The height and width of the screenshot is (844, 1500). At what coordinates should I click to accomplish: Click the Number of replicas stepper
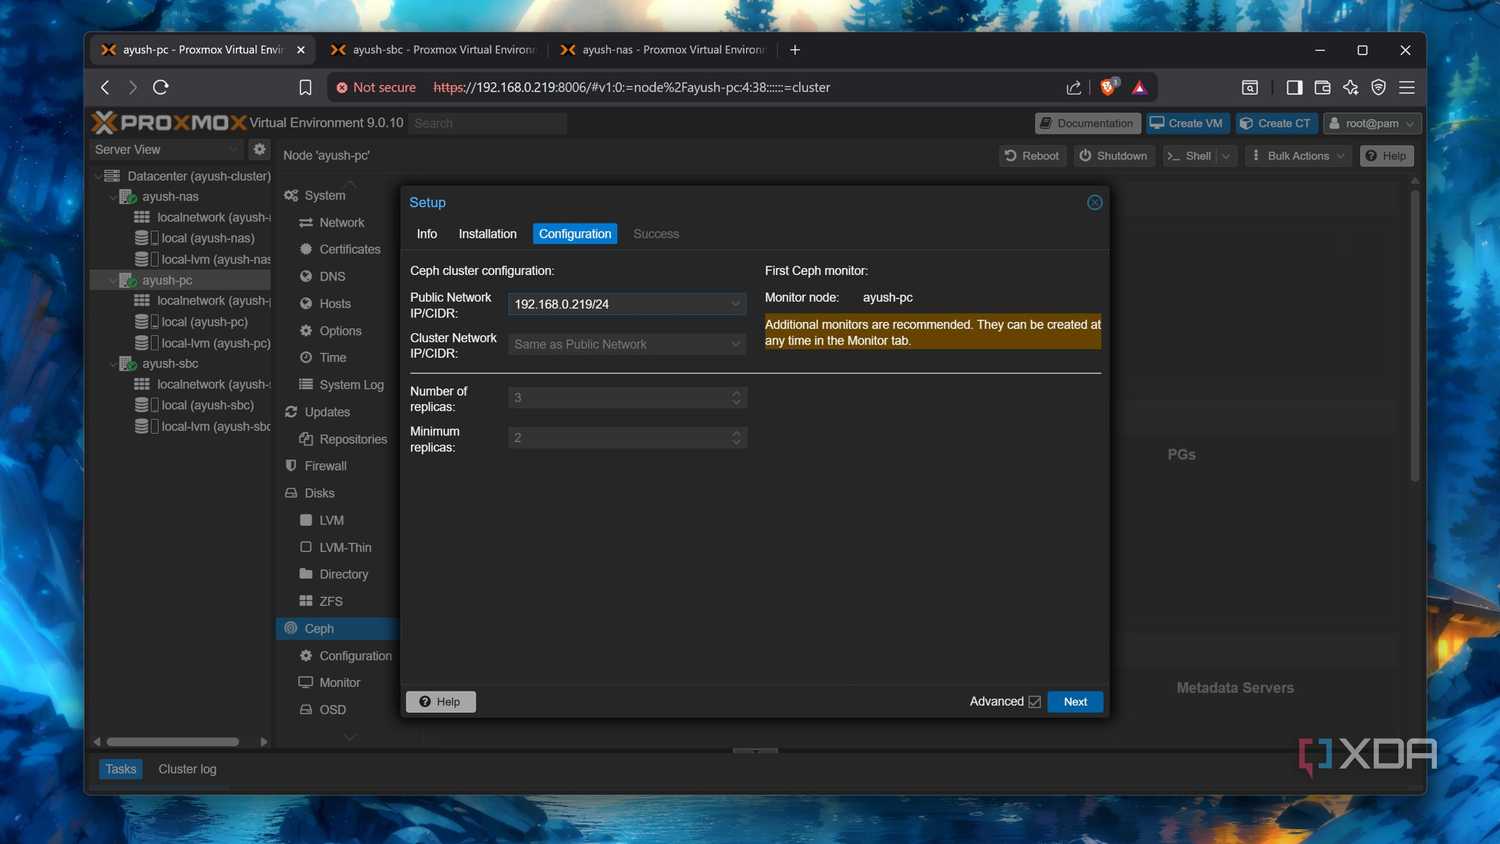click(736, 398)
